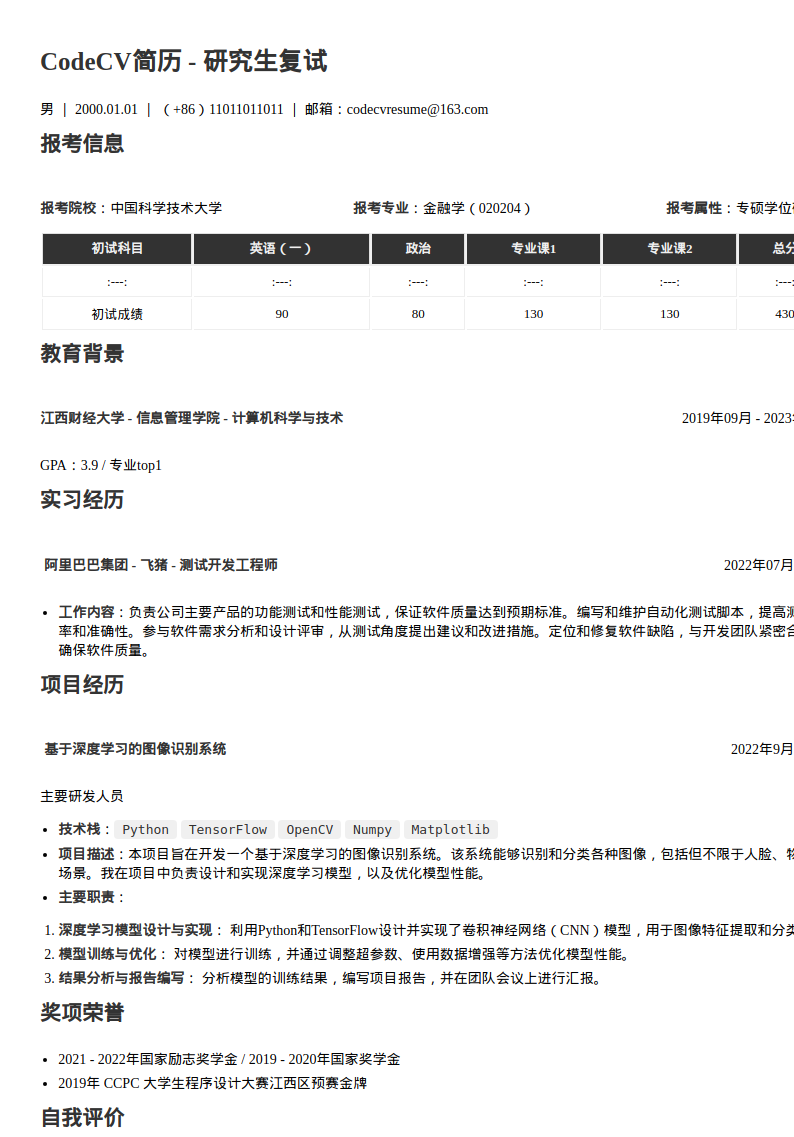This screenshot has width=794, height=1137.
Task: Click the '专业课1' table header
Action: click(x=533, y=249)
